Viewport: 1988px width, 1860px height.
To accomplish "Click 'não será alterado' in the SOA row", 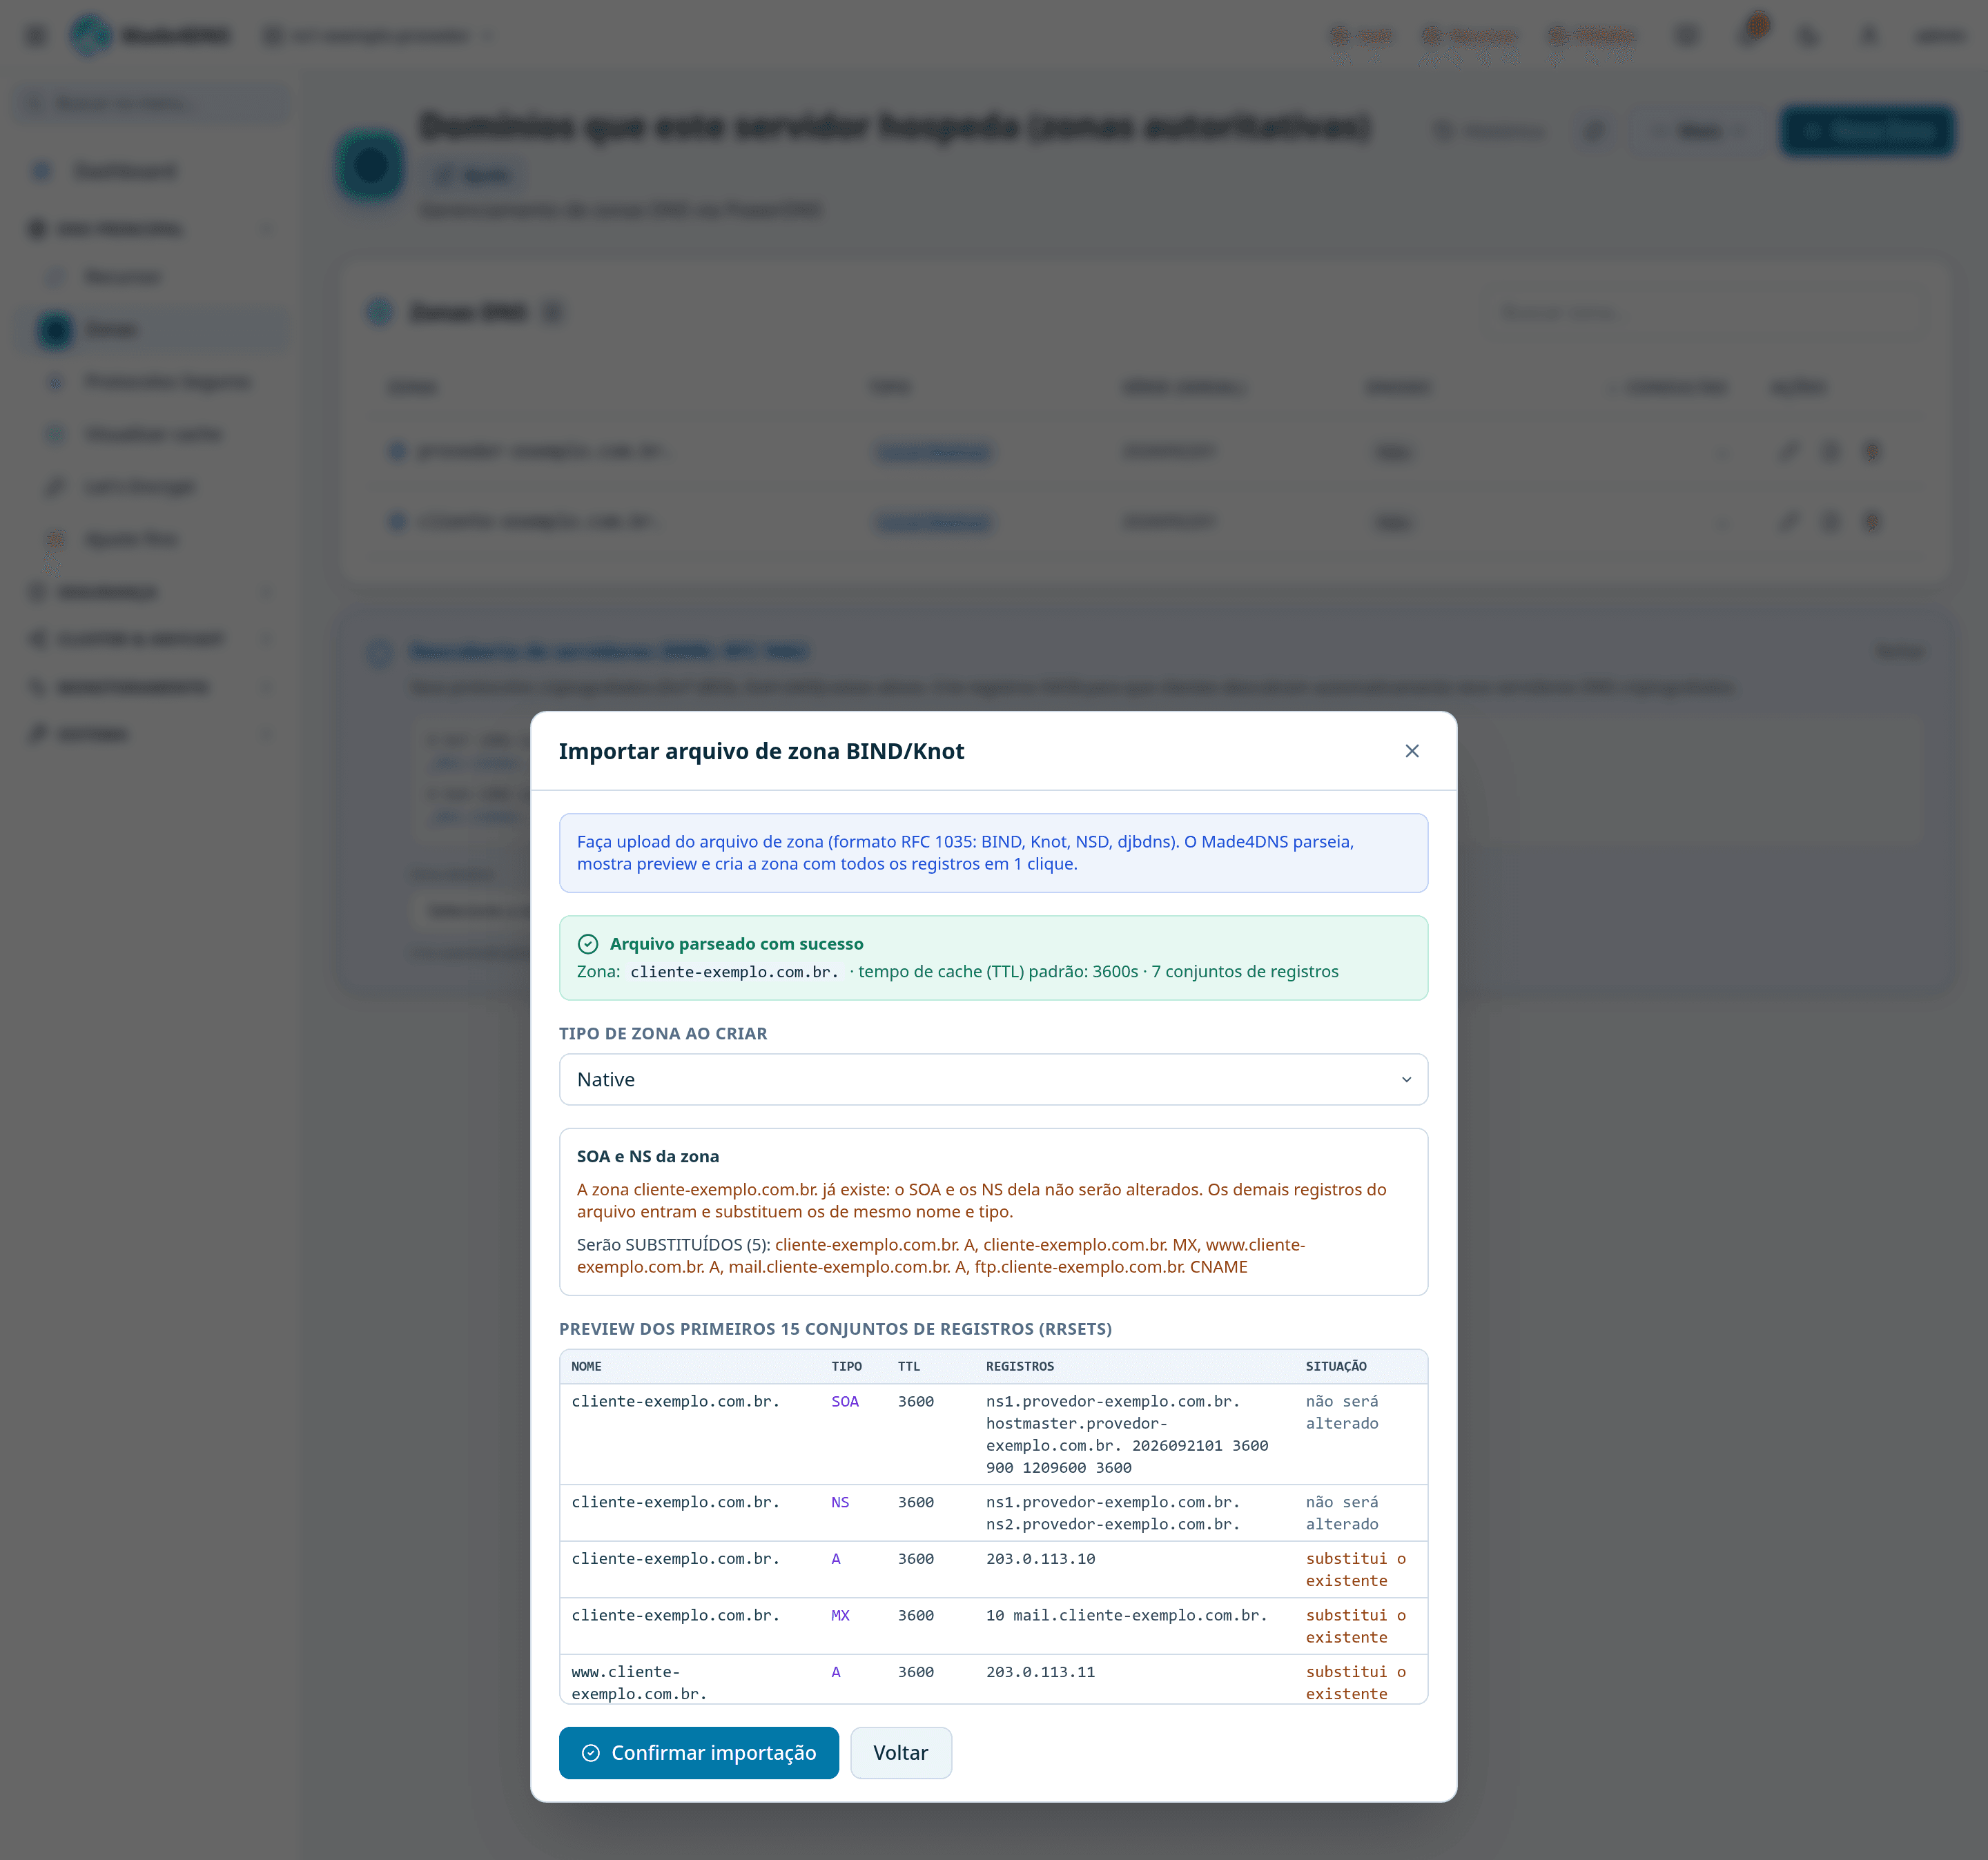I will (1341, 1413).
